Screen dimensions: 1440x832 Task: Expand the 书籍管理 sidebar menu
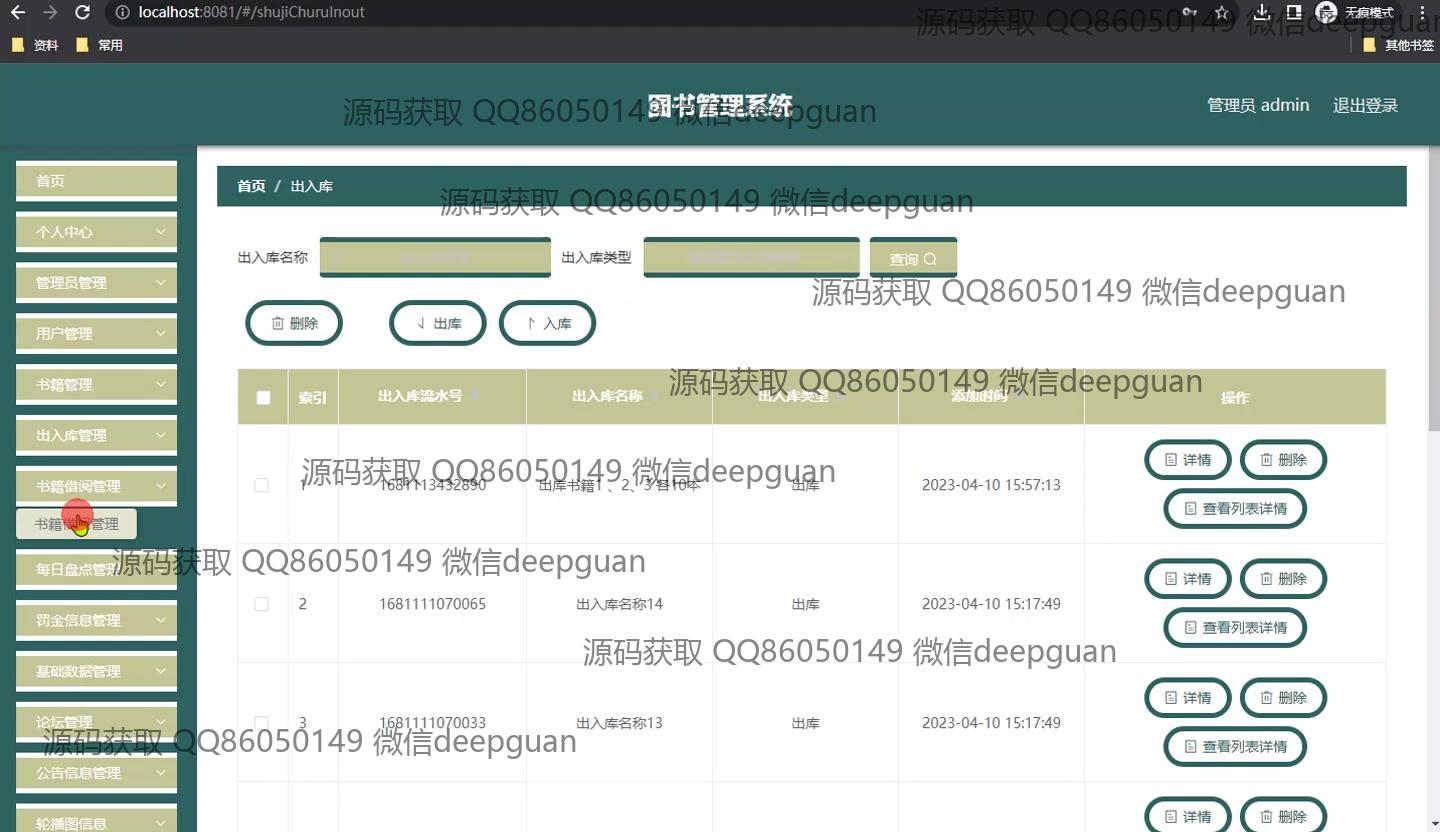96,384
